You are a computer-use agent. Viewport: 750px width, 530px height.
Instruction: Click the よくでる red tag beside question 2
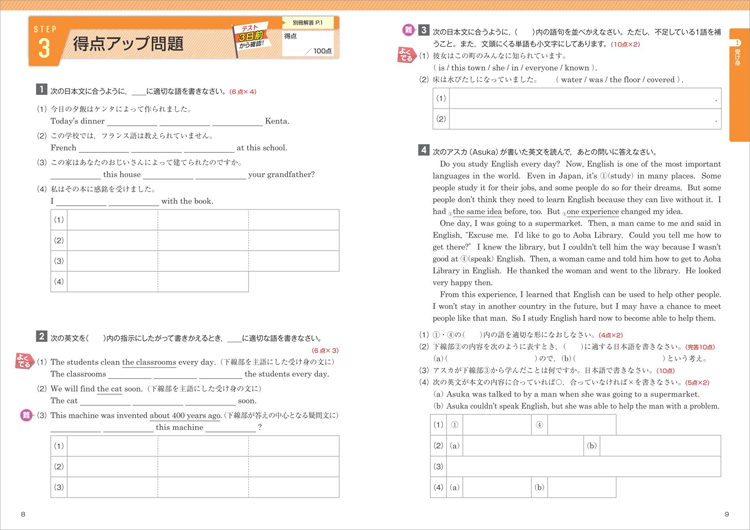point(23,361)
